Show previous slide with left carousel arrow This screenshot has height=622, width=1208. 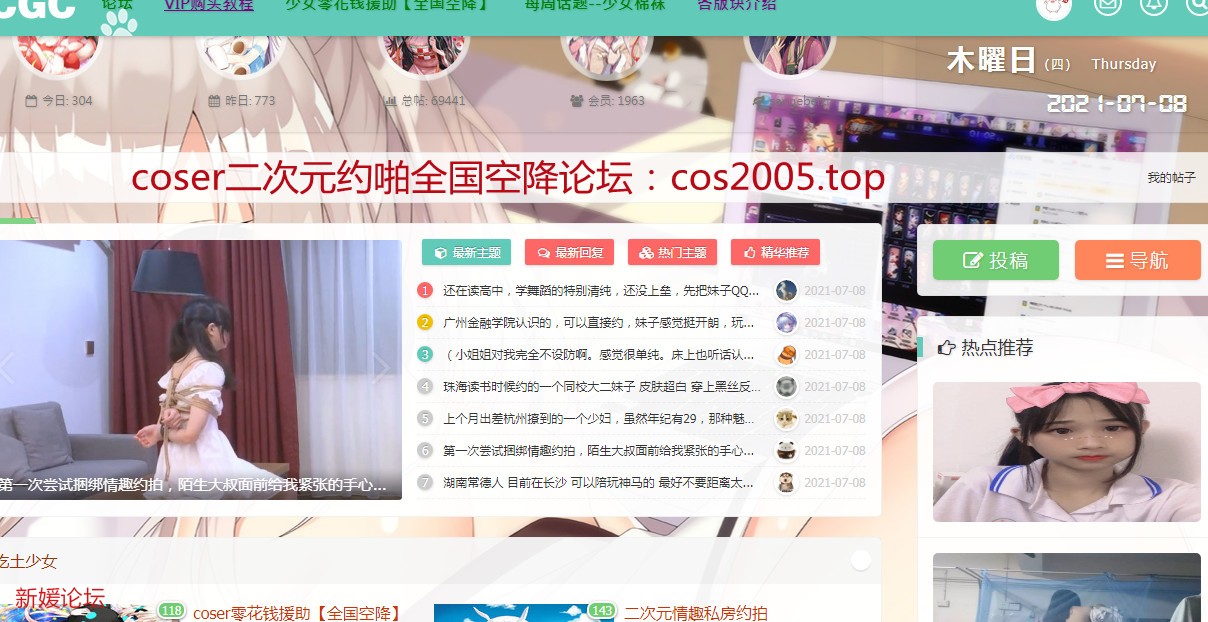(8, 368)
